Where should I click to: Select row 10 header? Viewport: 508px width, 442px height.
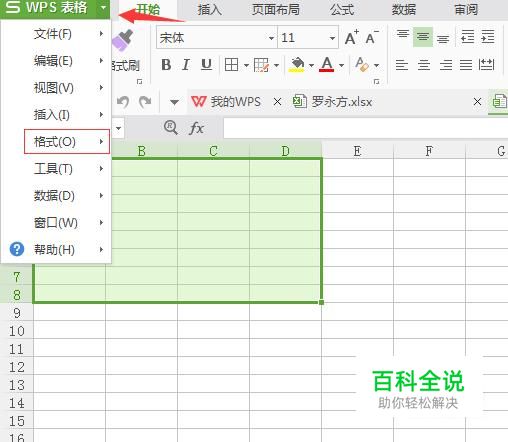pos(17,331)
